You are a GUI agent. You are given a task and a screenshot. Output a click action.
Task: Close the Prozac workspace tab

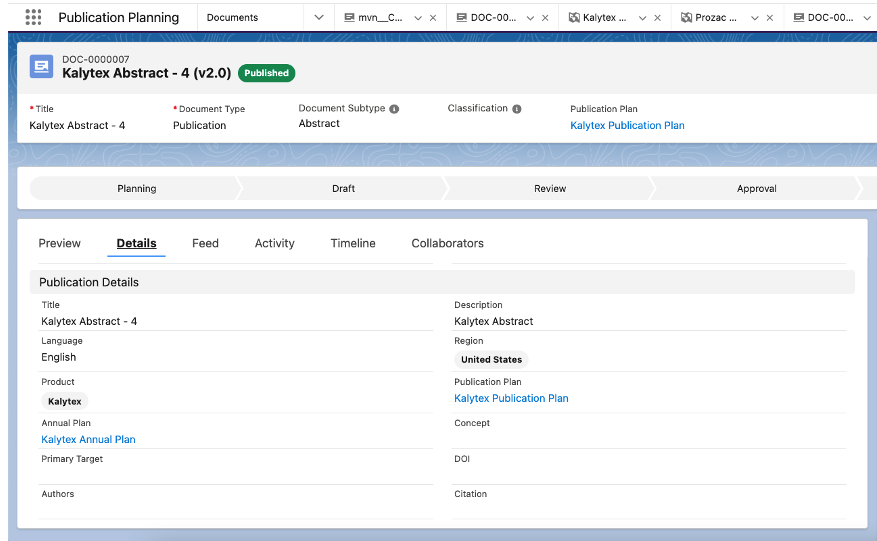(x=769, y=18)
